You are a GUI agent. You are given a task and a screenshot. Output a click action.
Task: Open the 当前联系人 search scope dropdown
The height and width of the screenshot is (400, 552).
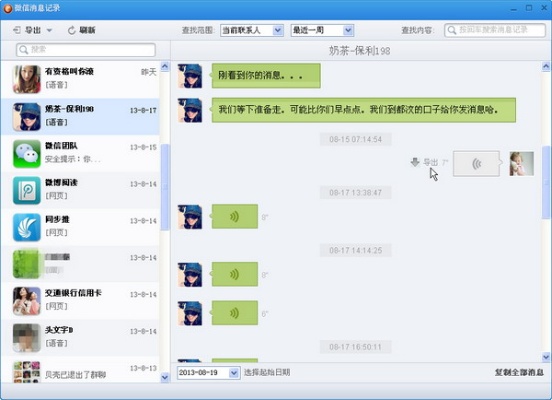pos(252,30)
